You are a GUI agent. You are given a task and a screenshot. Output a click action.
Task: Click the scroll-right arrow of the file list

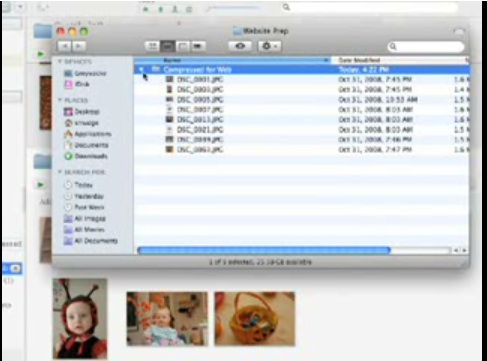464,250
